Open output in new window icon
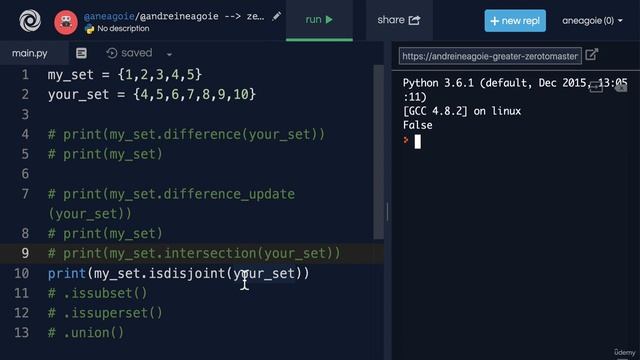 pos(591,54)
